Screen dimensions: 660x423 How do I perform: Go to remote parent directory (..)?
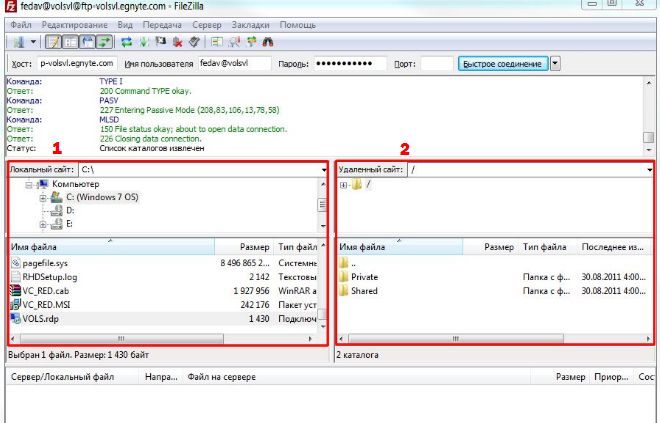point(353,263)
